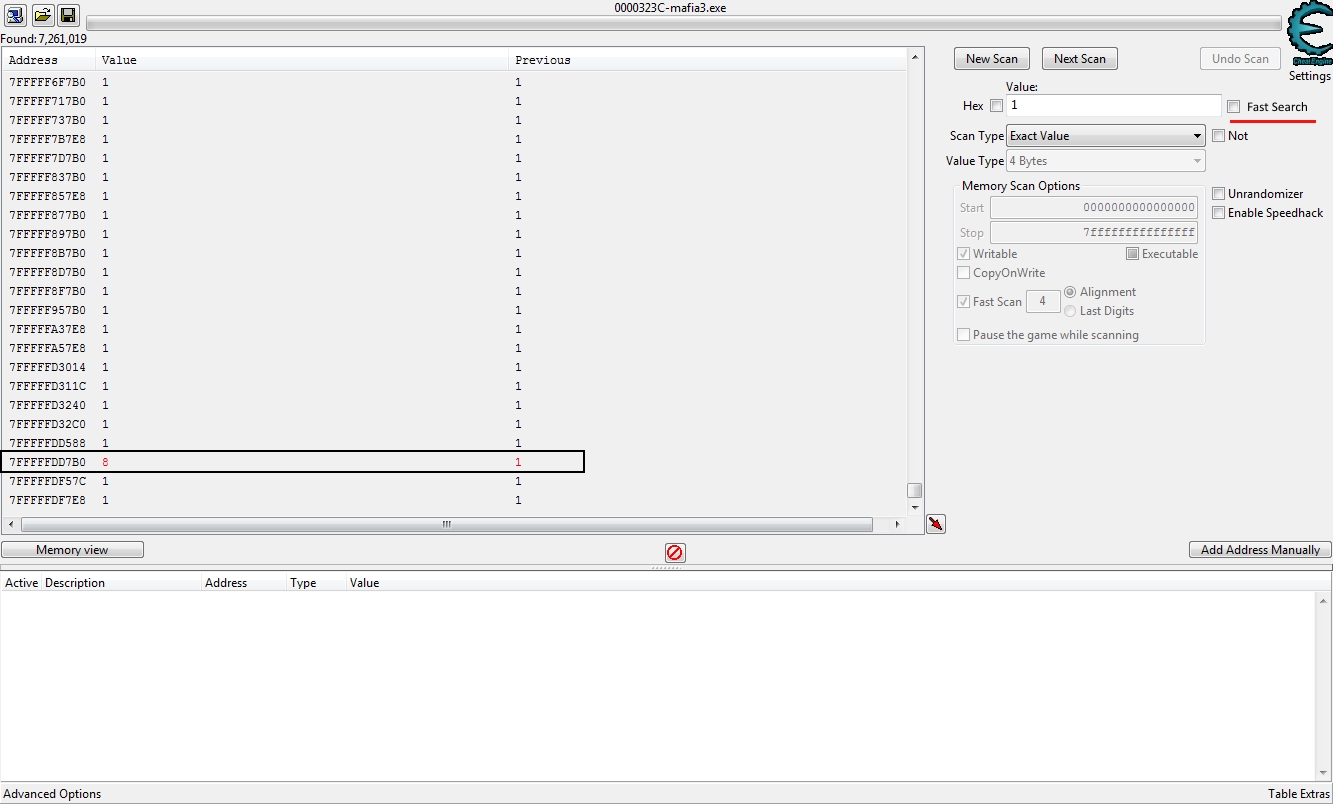The height and width of the screenshot is (804, 1333).
Task: Enable the Hex checkbox
Action: pyautogui.click(x=996, y=106)
